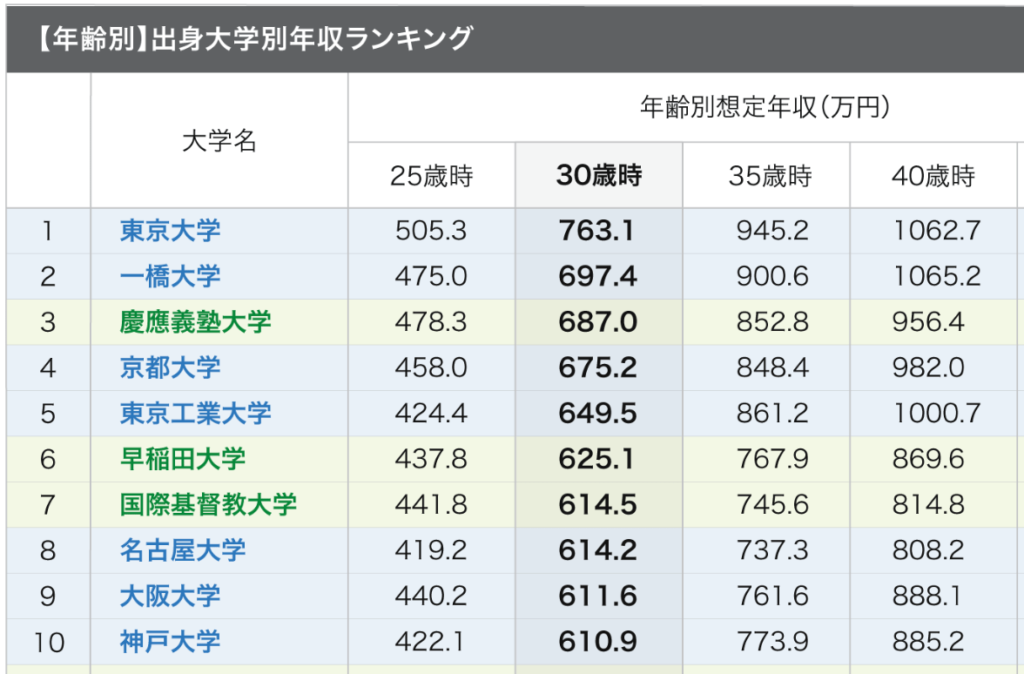Viewport: 1024px width, 674px height.
Task: Click the 大学名 column header
Action: [219, 140]
